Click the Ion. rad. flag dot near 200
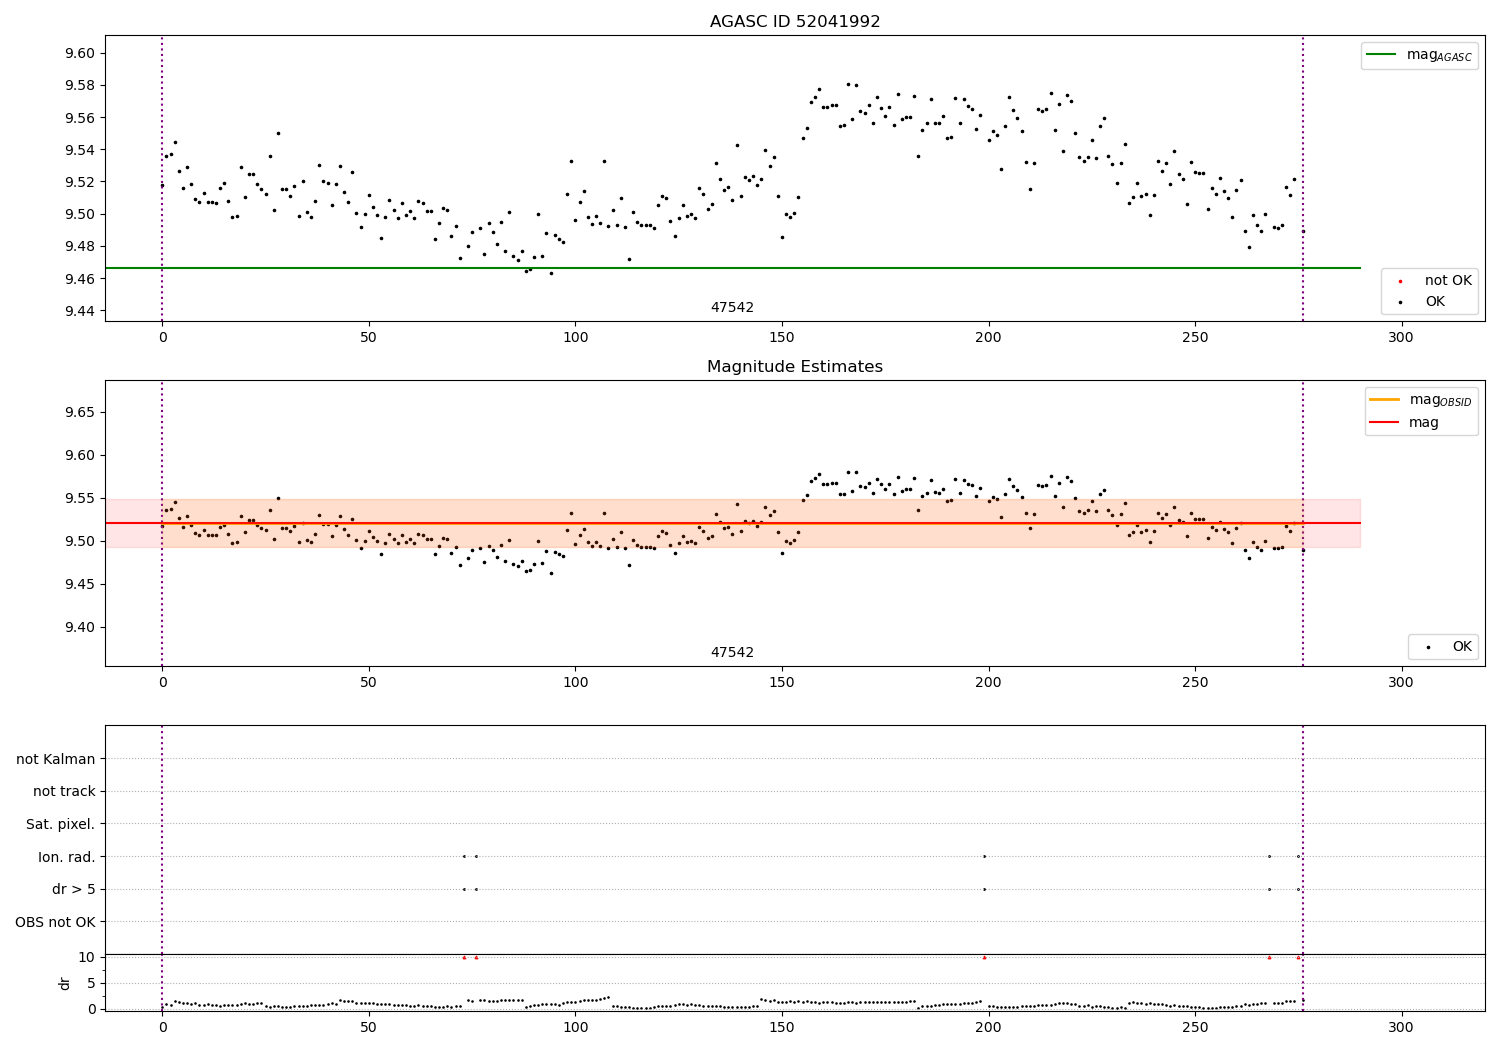Image resolution: width=1500 pixels, height=1050 pixels. click(x=984, y=856)
